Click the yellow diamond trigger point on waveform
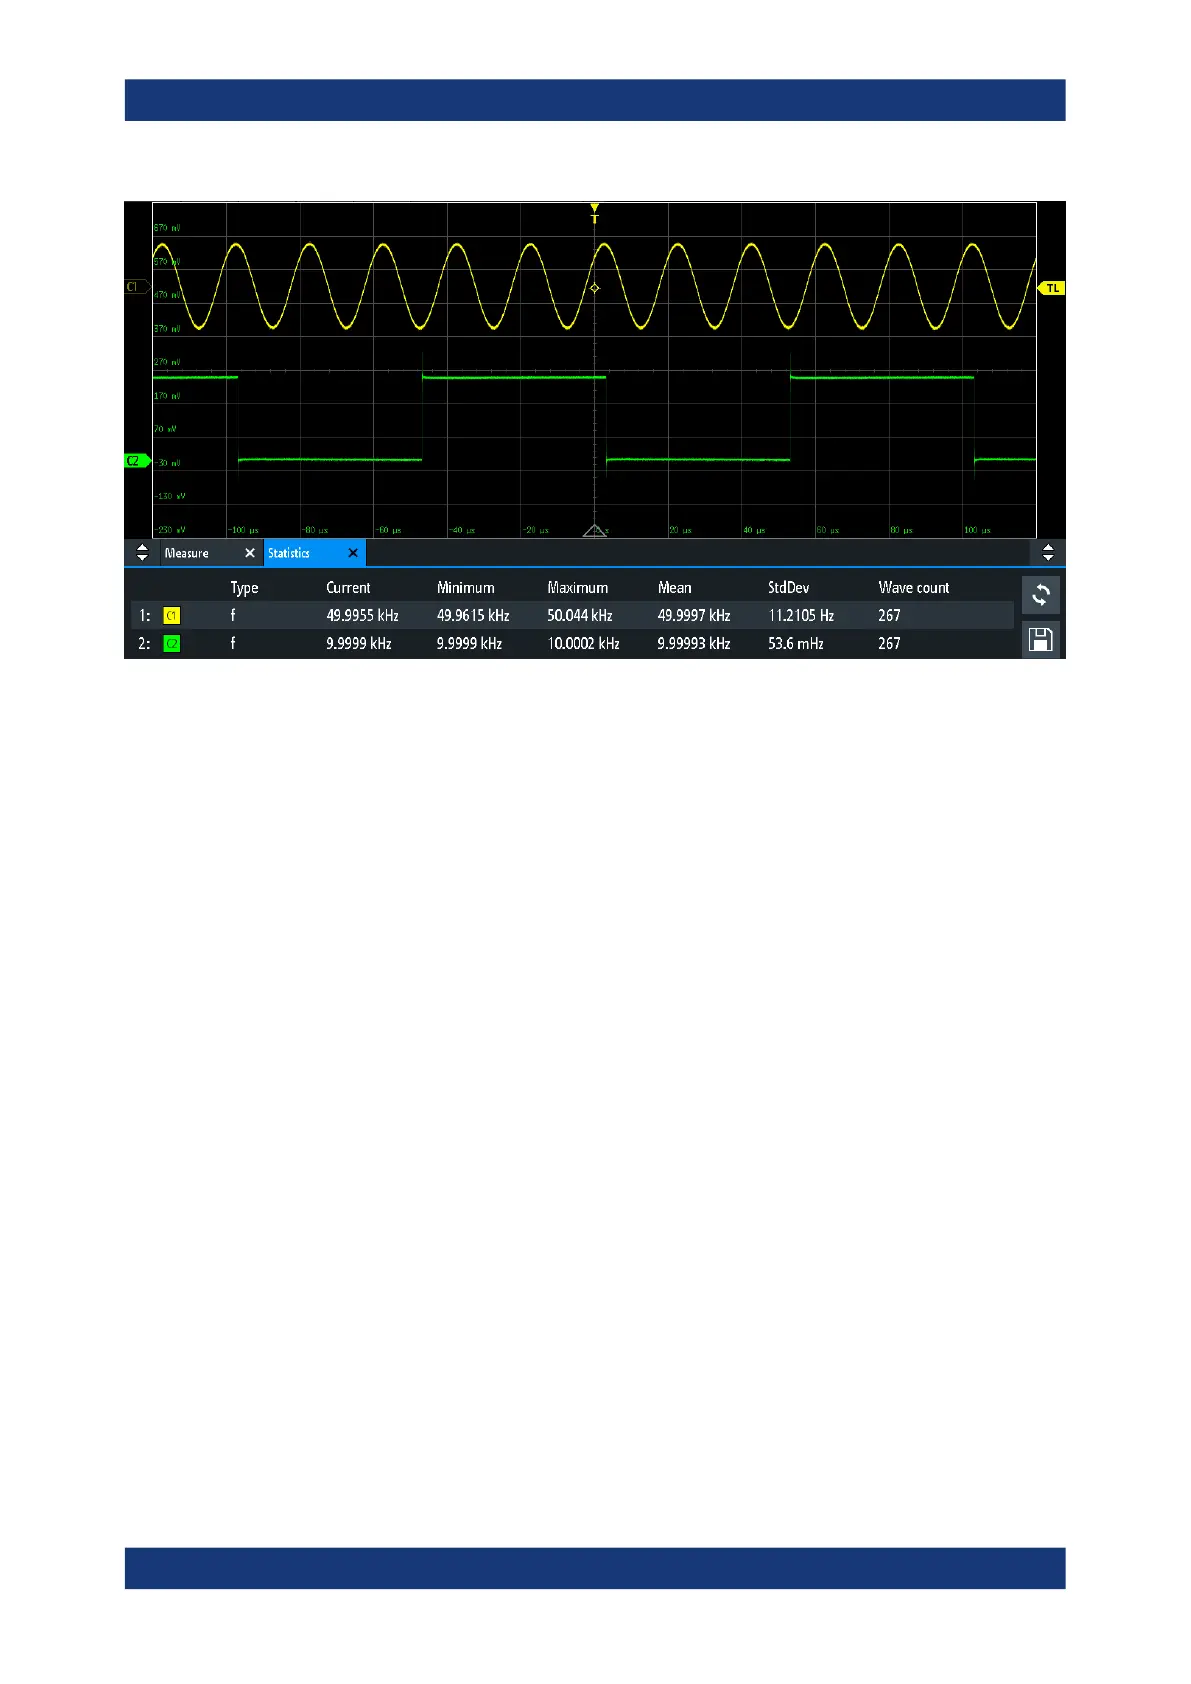 [595, 288]
